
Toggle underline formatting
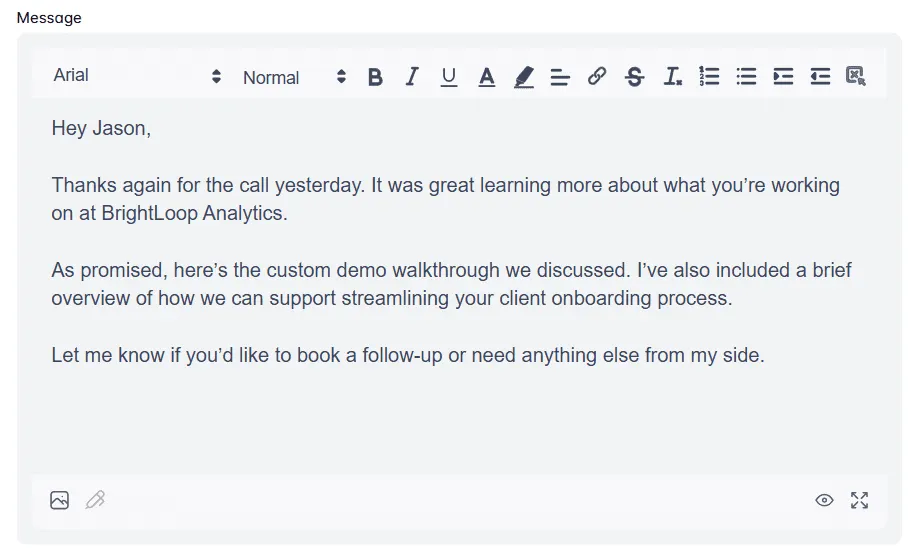[449, 77]
